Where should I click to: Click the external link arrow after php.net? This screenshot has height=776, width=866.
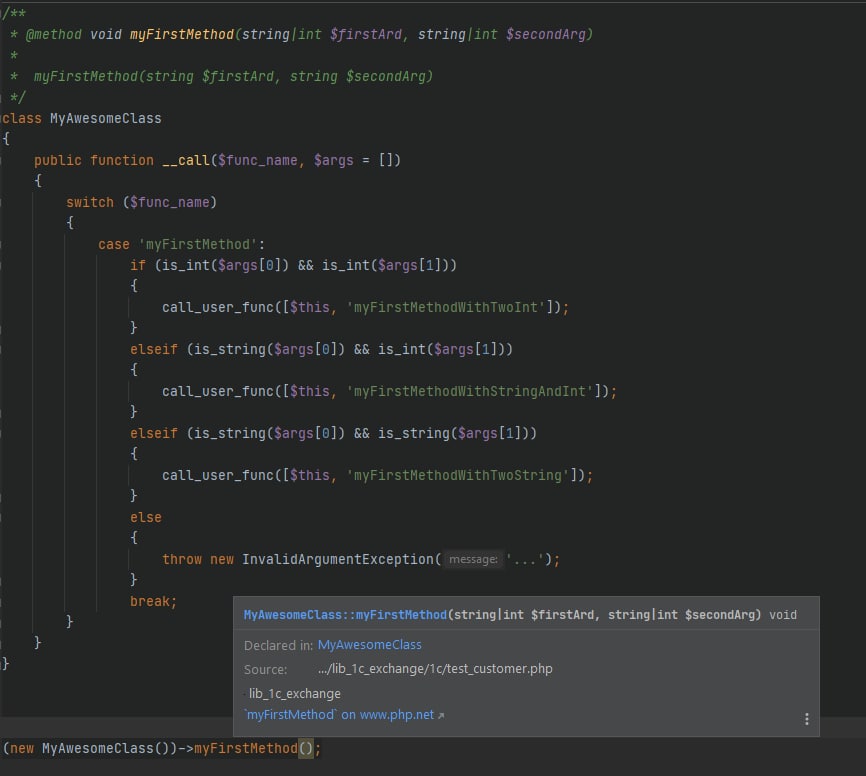(441, 716)
